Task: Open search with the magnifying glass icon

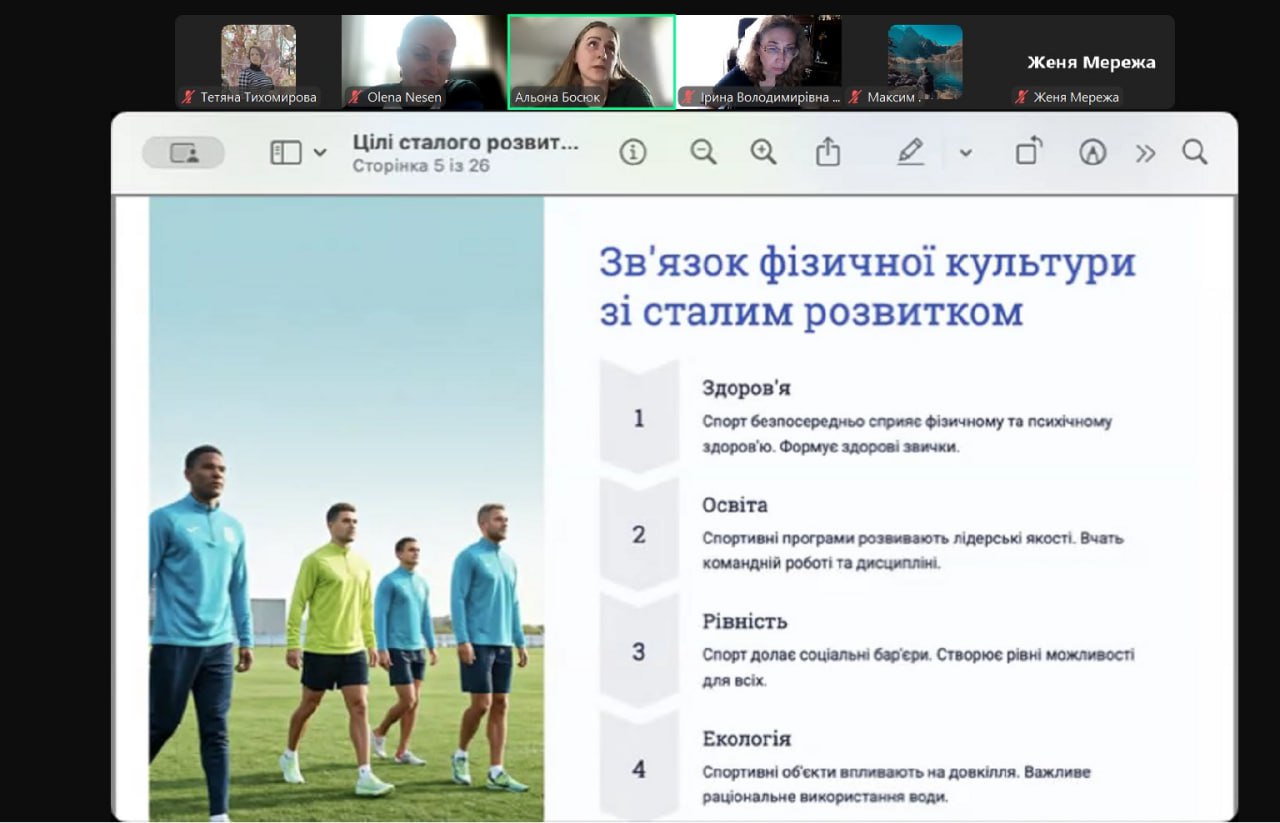Action: [x=1194, y=152]
